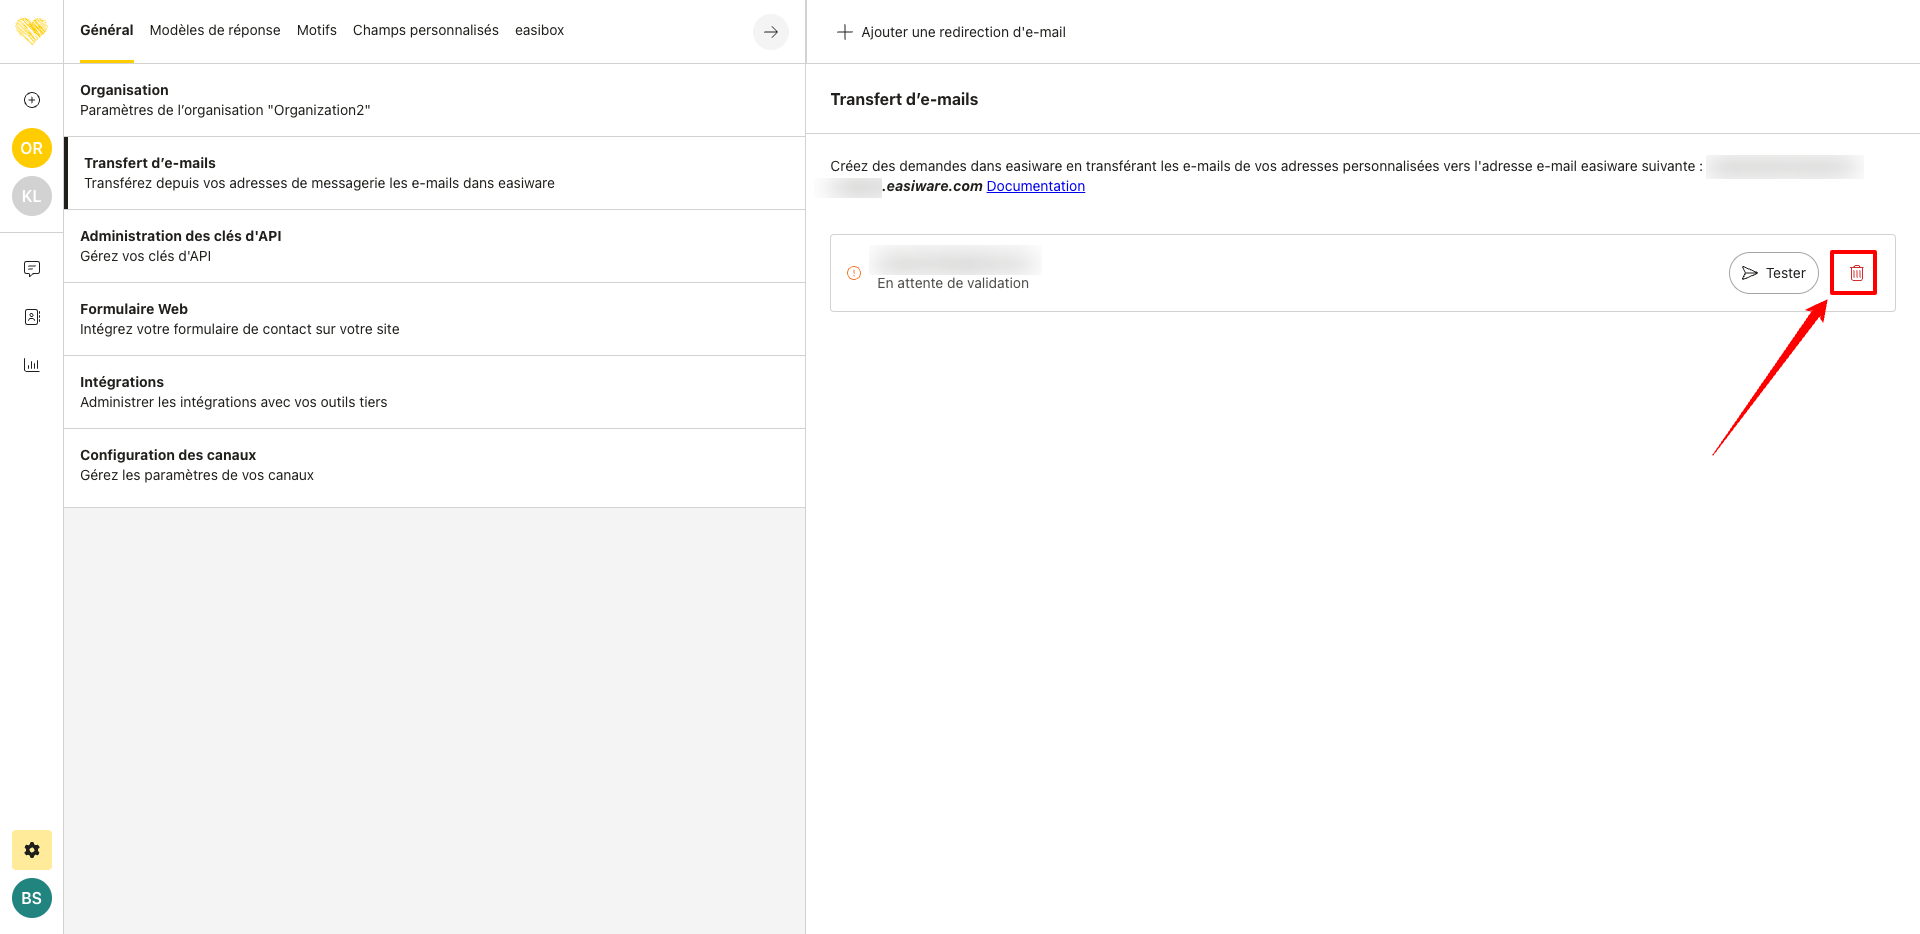Click the easiware heart logo
The height and width of the screenshot is (934, 1920).
tap(32, 31)
